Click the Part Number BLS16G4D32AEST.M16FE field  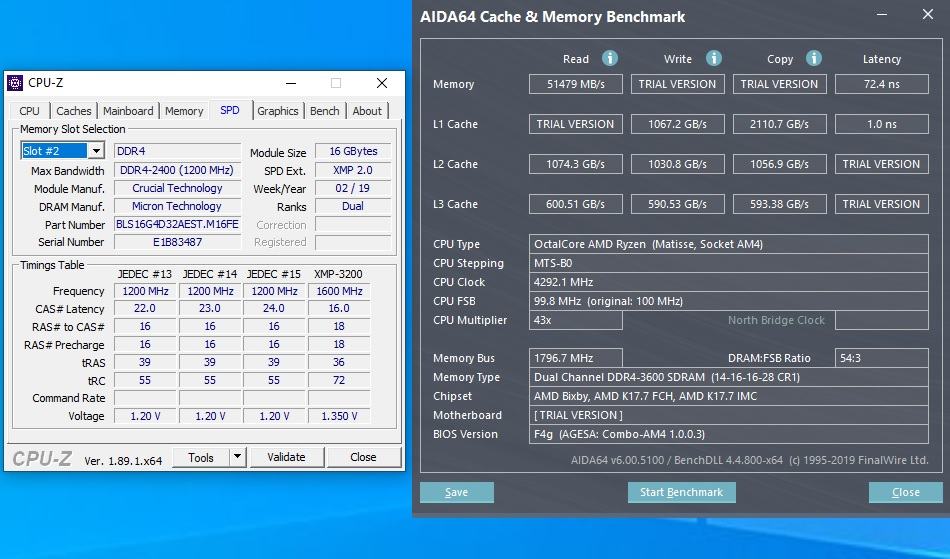[x=177, y=224]
